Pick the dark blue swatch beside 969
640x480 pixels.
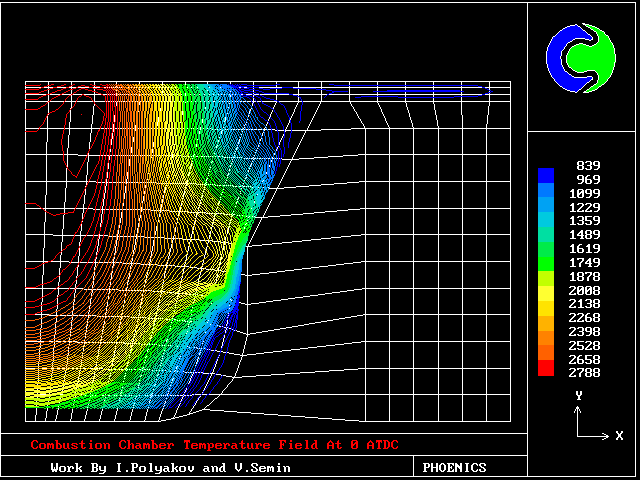pyautogui.click(x=545, y=179)
